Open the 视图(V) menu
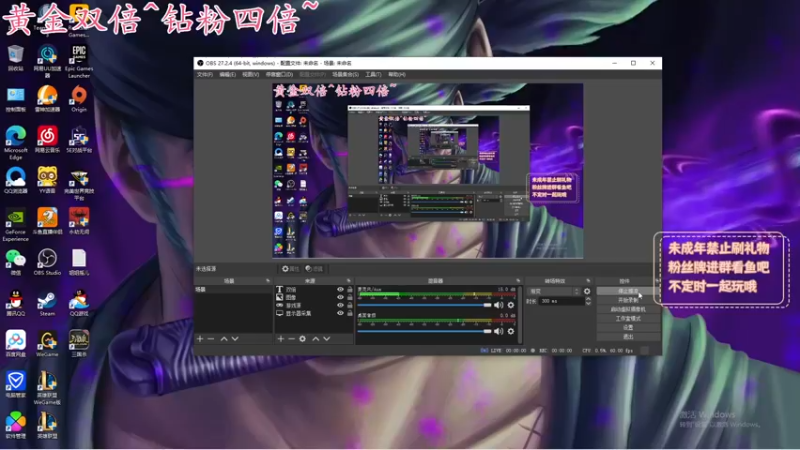 (x=251, y=74)
